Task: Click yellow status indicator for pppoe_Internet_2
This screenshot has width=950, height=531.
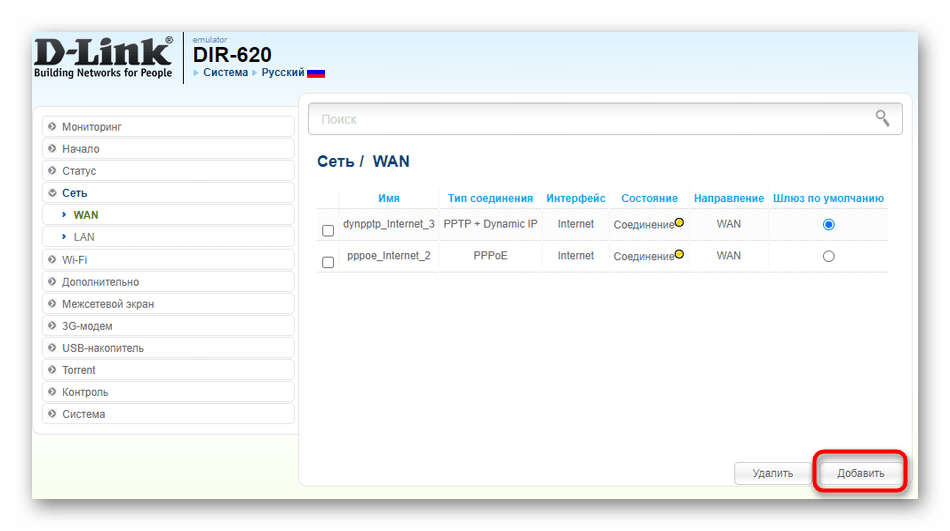Action: 680,255
